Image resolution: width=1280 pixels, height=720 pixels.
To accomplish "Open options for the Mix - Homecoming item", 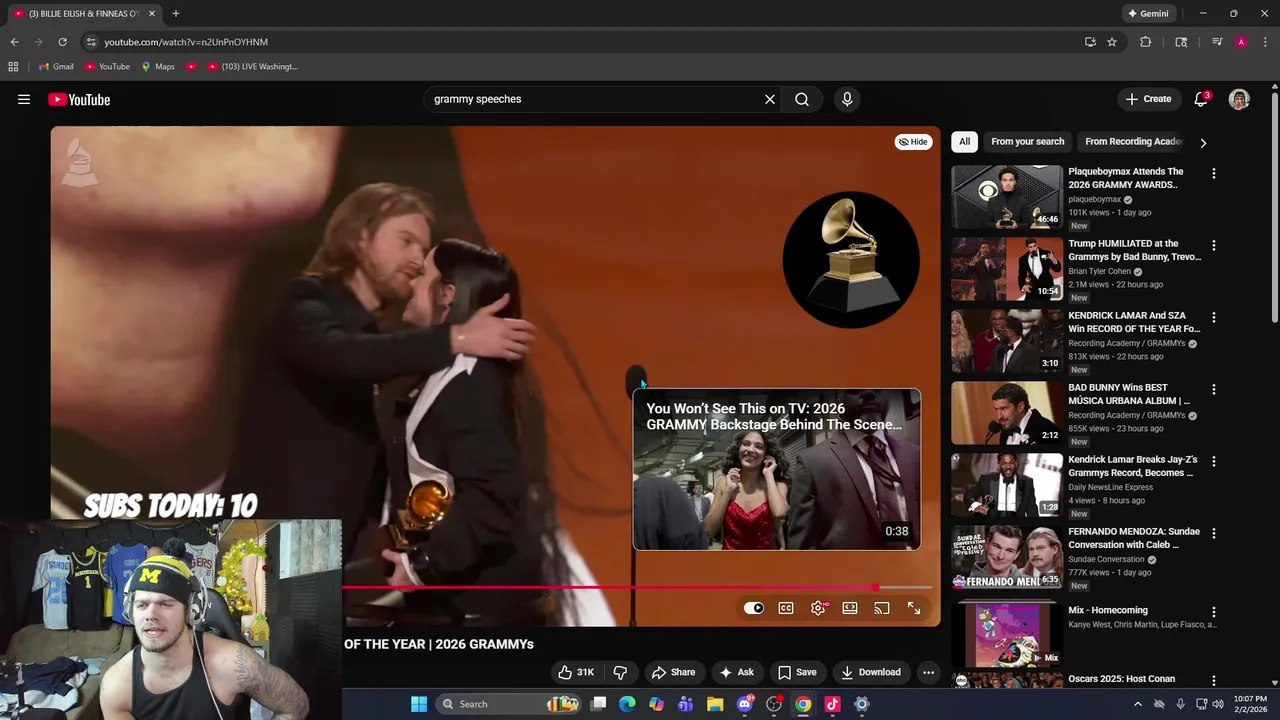I will [1214, 612].
